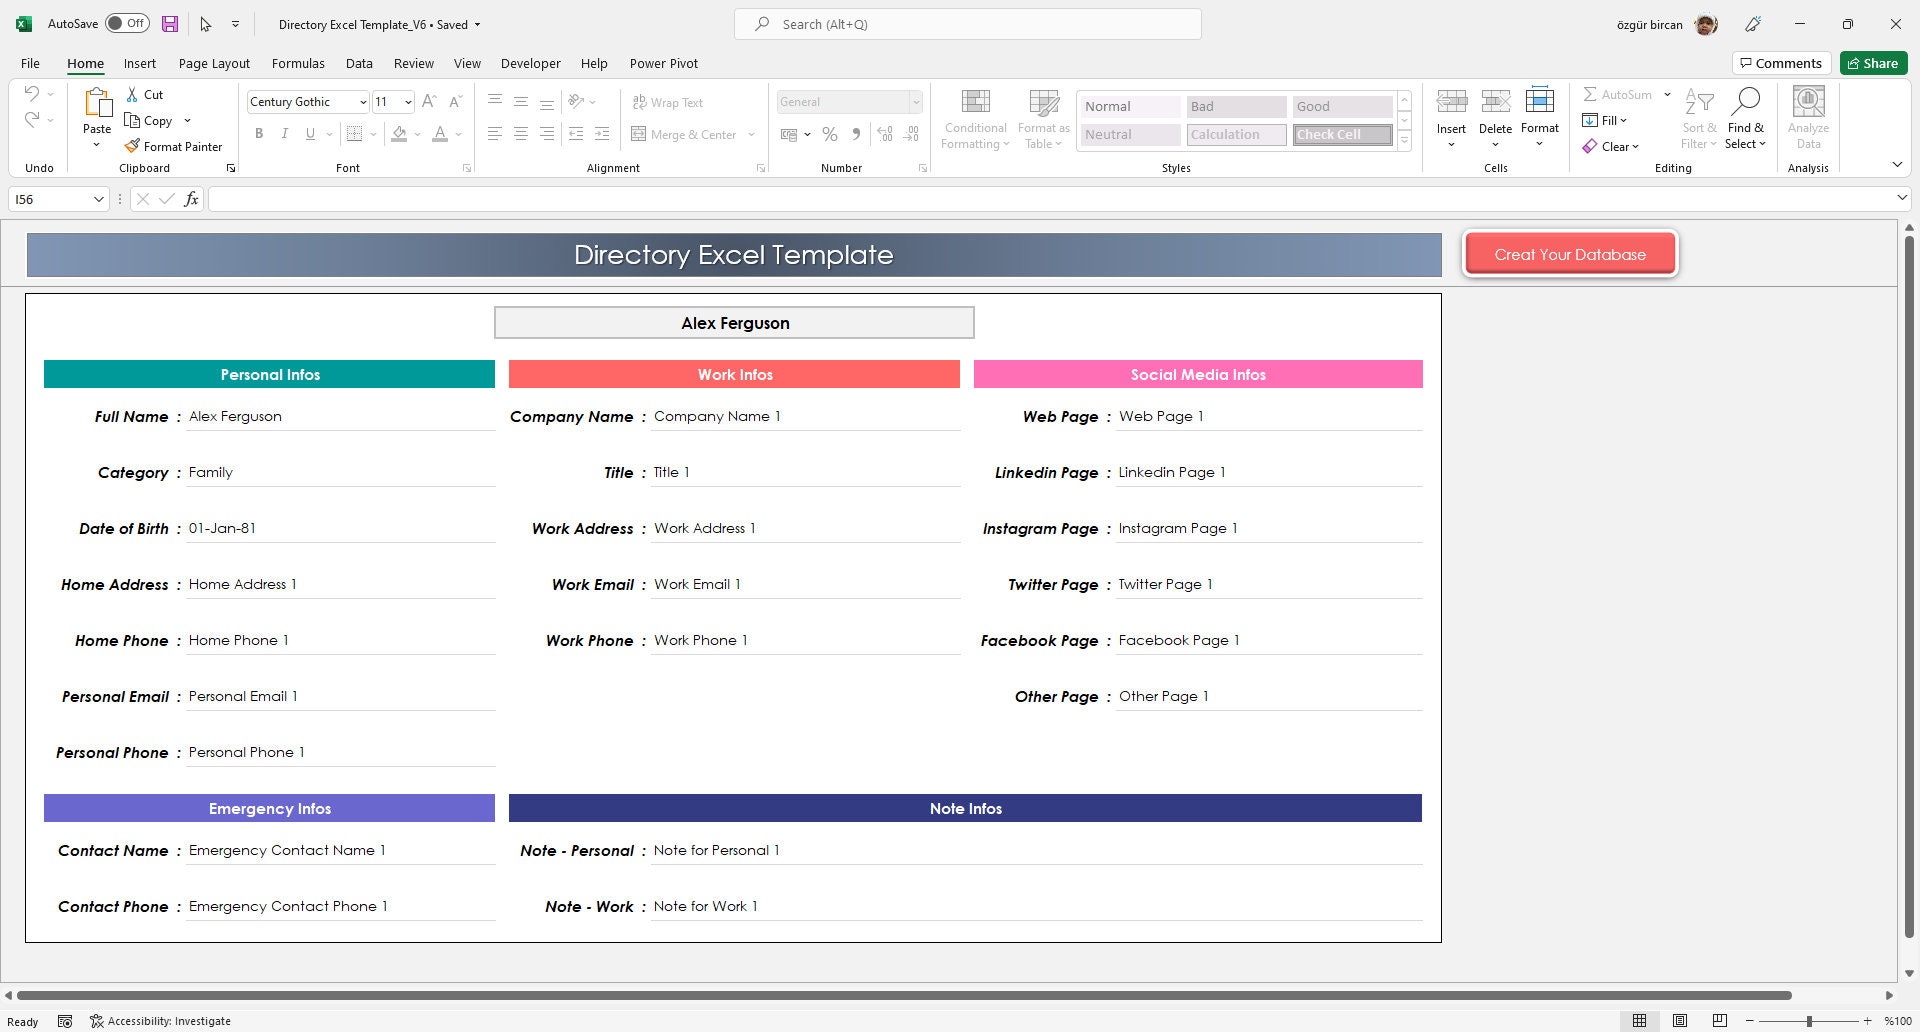Image resolution: width=1920 pixels, height=1032 pixels.
Task: Apply Percent Style number formatting
Action: 829,133
